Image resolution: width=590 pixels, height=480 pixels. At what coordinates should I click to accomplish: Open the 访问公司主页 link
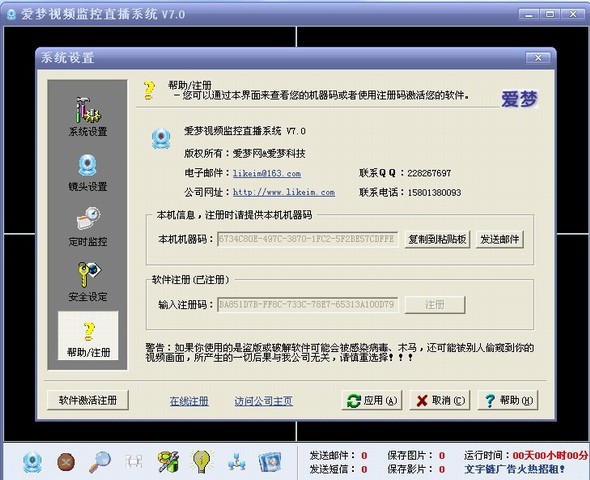point(263,401)
